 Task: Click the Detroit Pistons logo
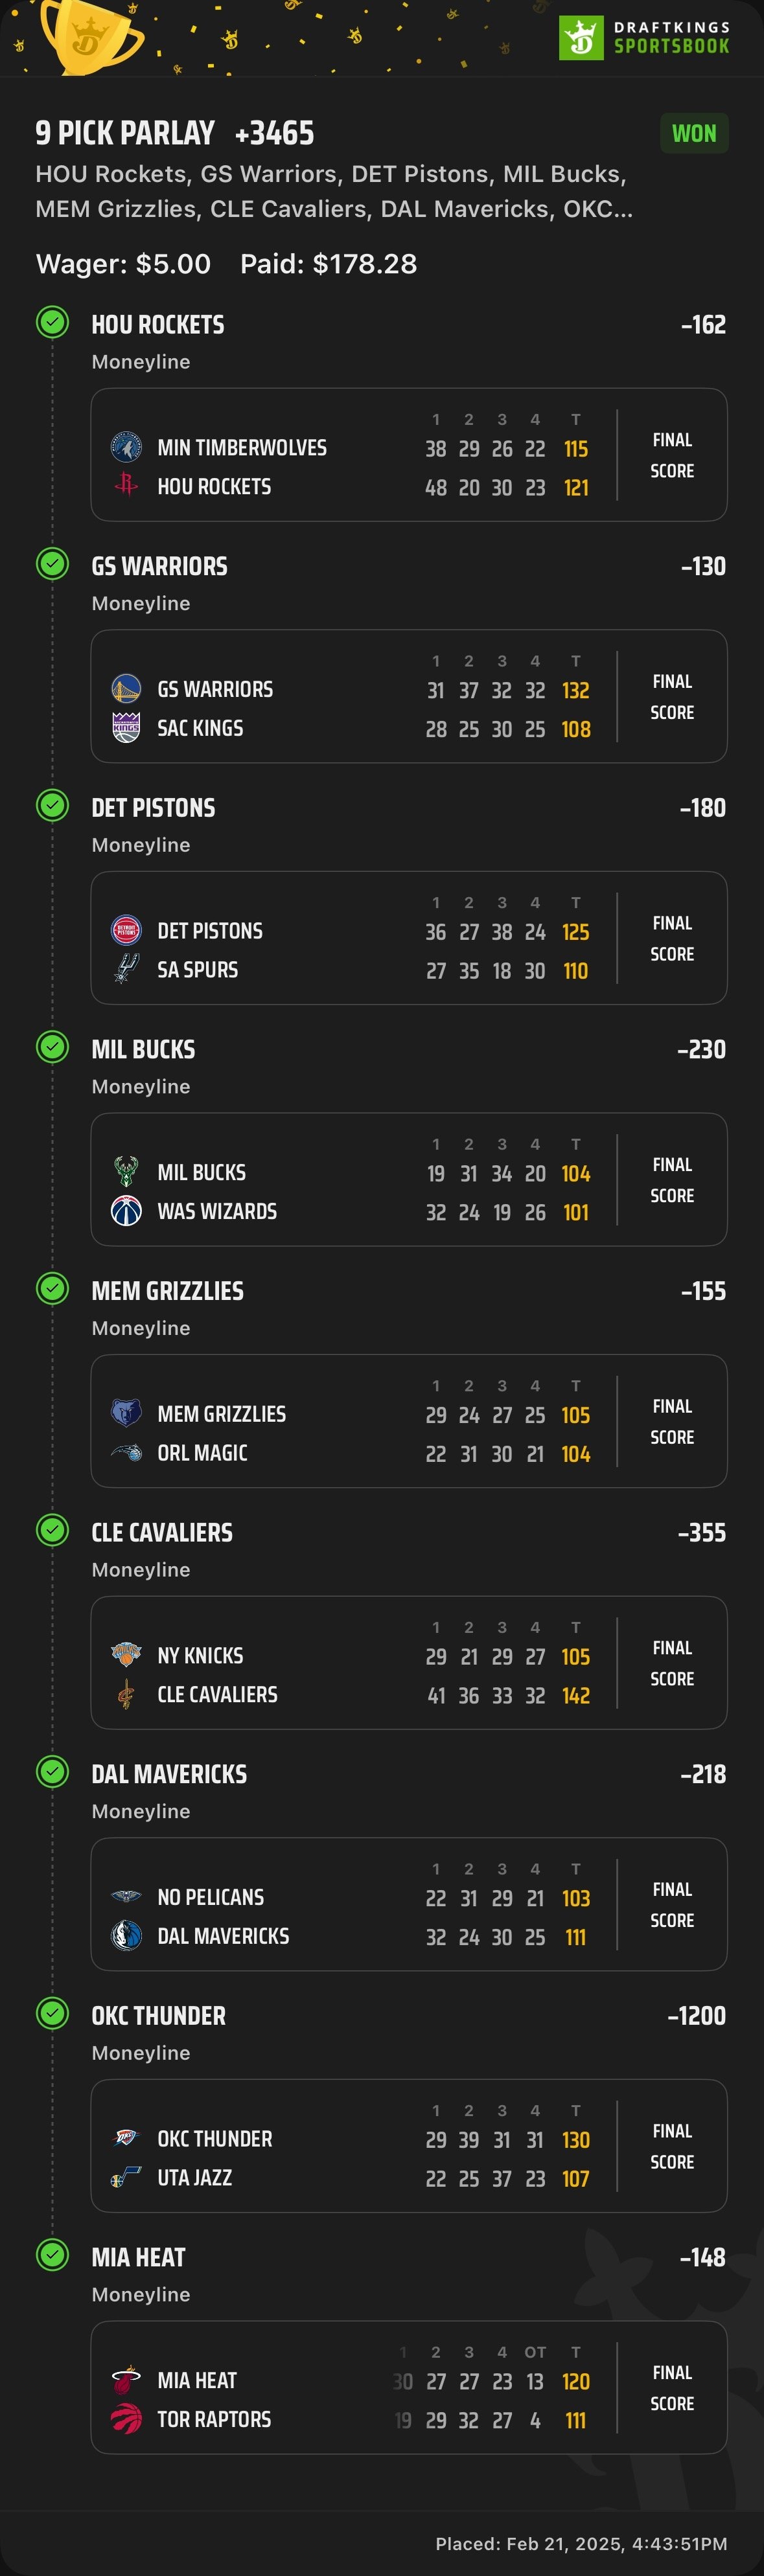[126, 930]
